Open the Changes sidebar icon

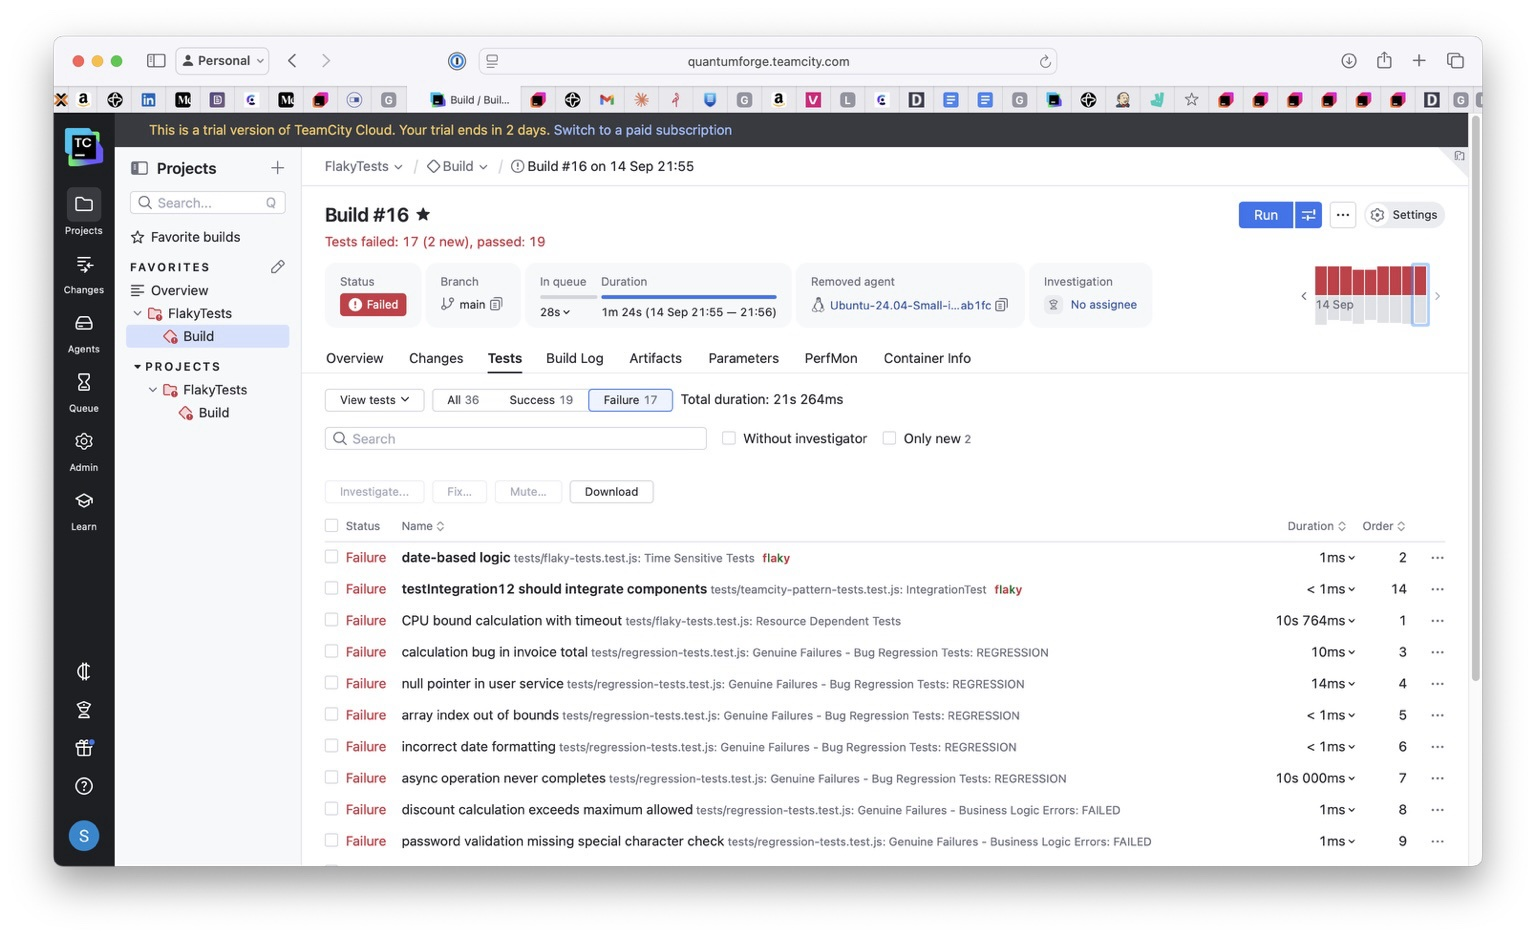point(84,265)
